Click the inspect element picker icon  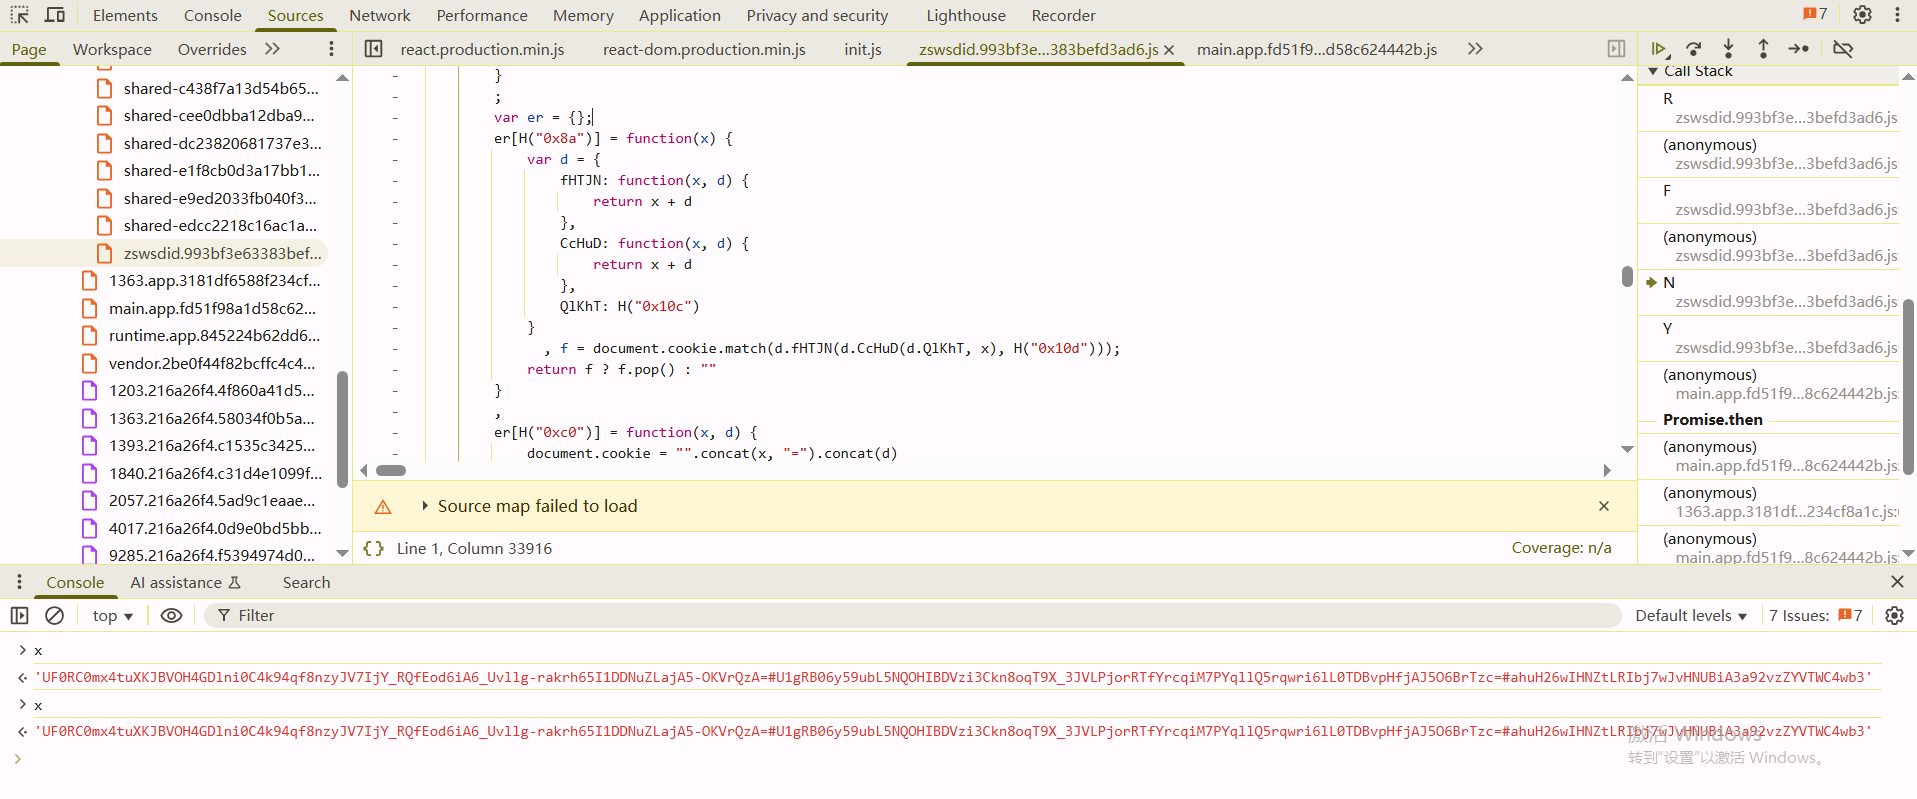coord(19,15)
